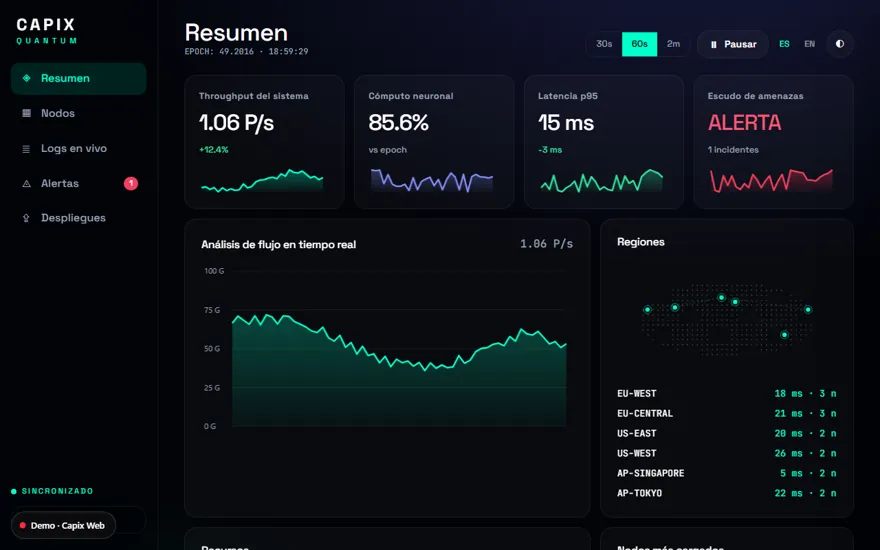This screenshot has width=880, height=550.
Task: Select the US-EAST region row
Action: click(x=727, y=433)
